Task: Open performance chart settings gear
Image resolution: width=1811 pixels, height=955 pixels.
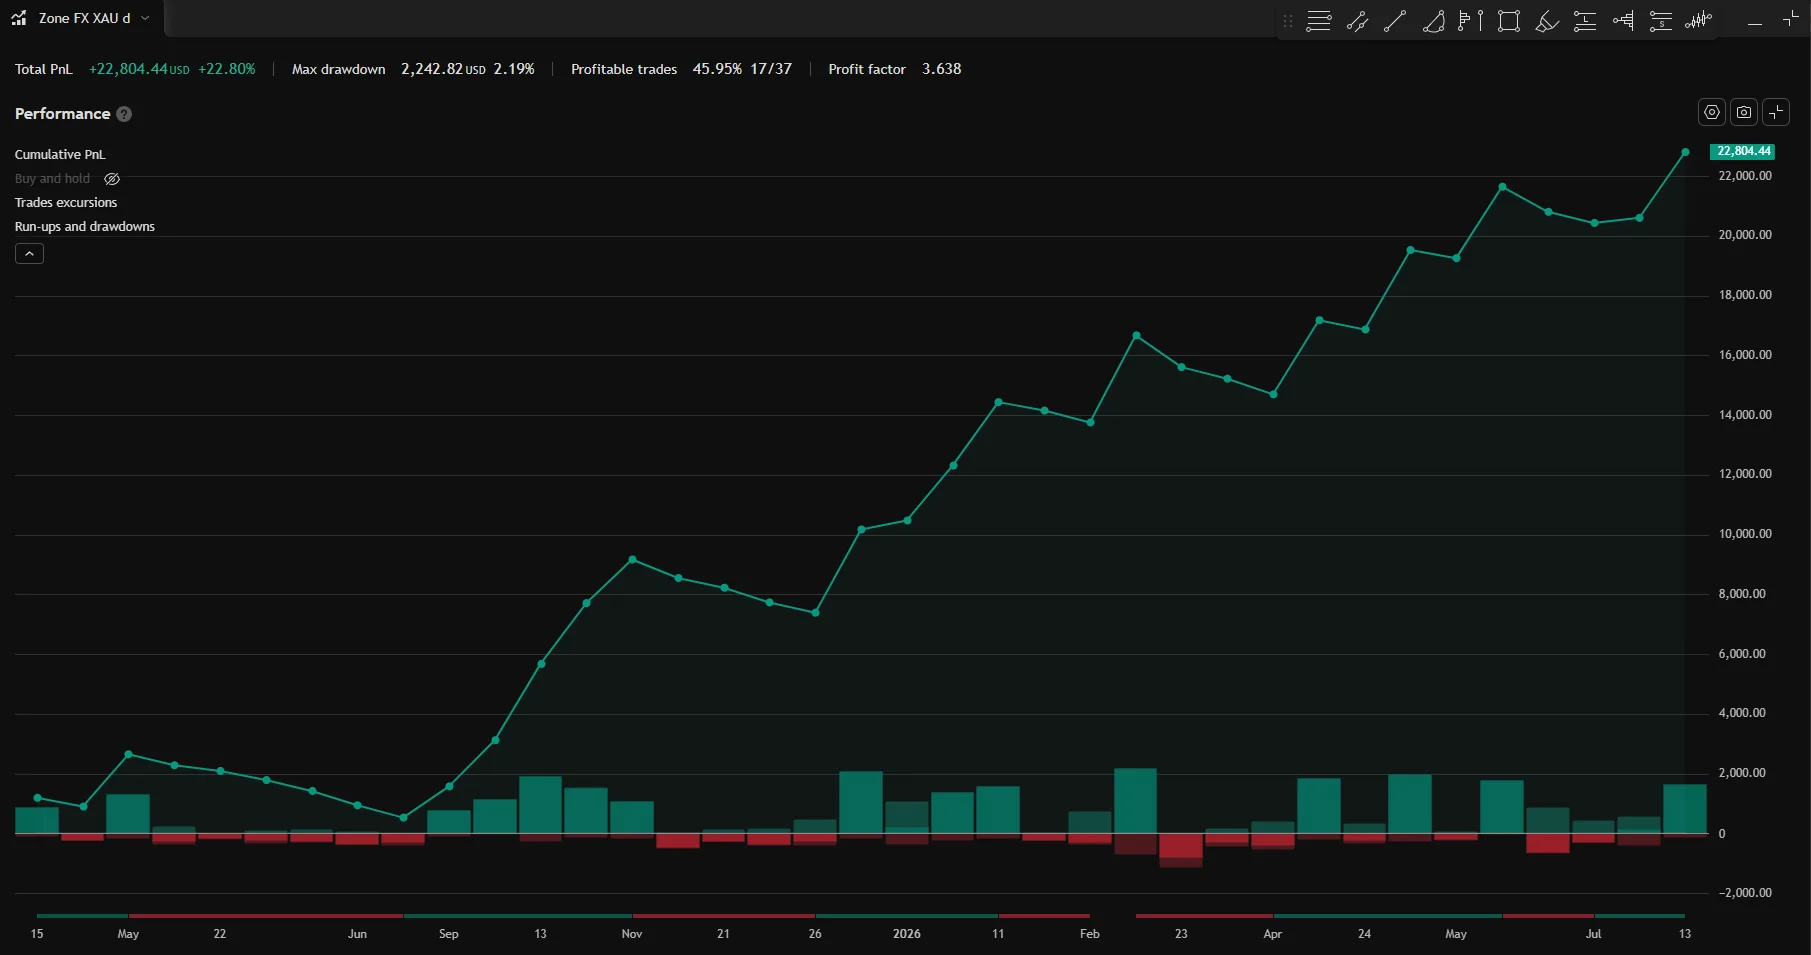Action: click(1712, 112)
